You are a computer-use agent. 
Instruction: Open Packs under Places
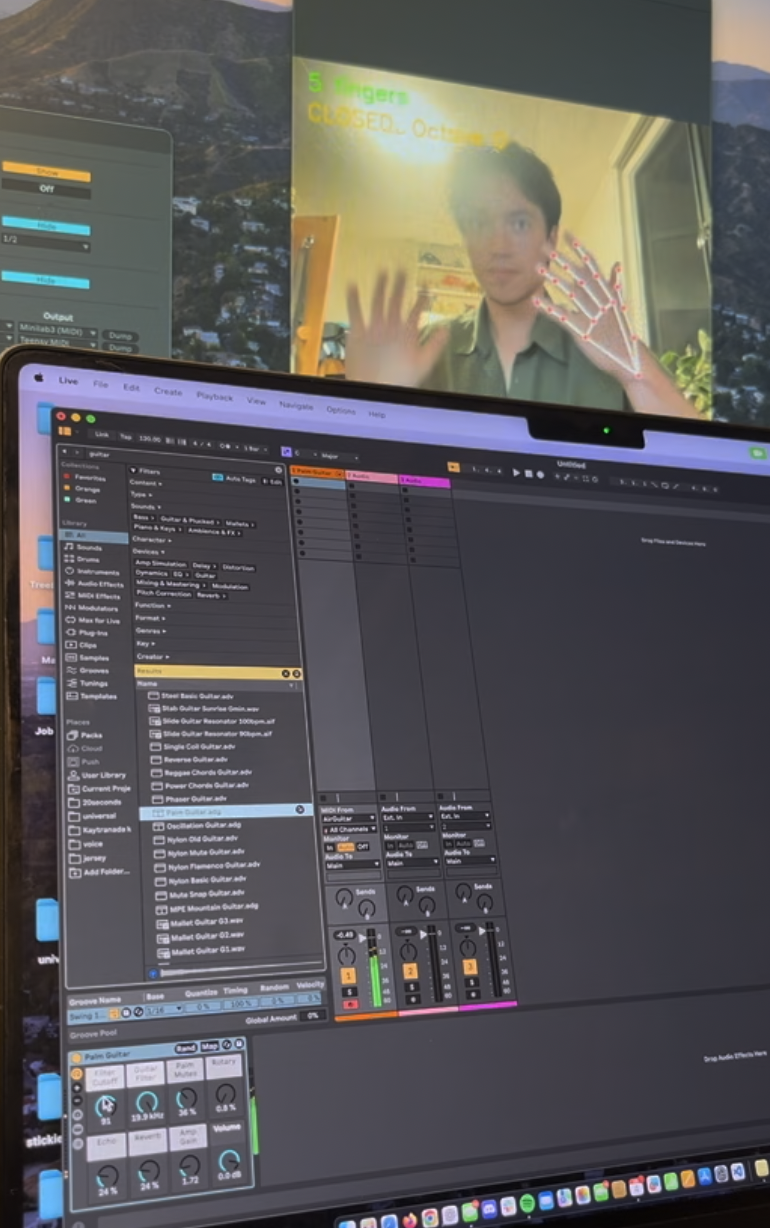[x=85, y=735]
